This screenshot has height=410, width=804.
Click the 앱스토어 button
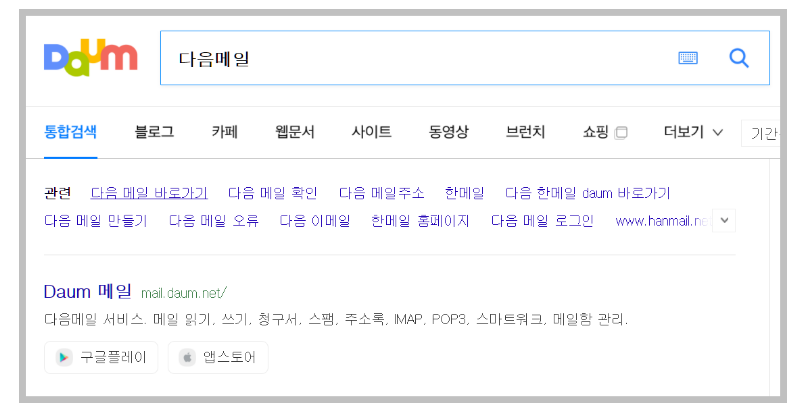point(218,357)
